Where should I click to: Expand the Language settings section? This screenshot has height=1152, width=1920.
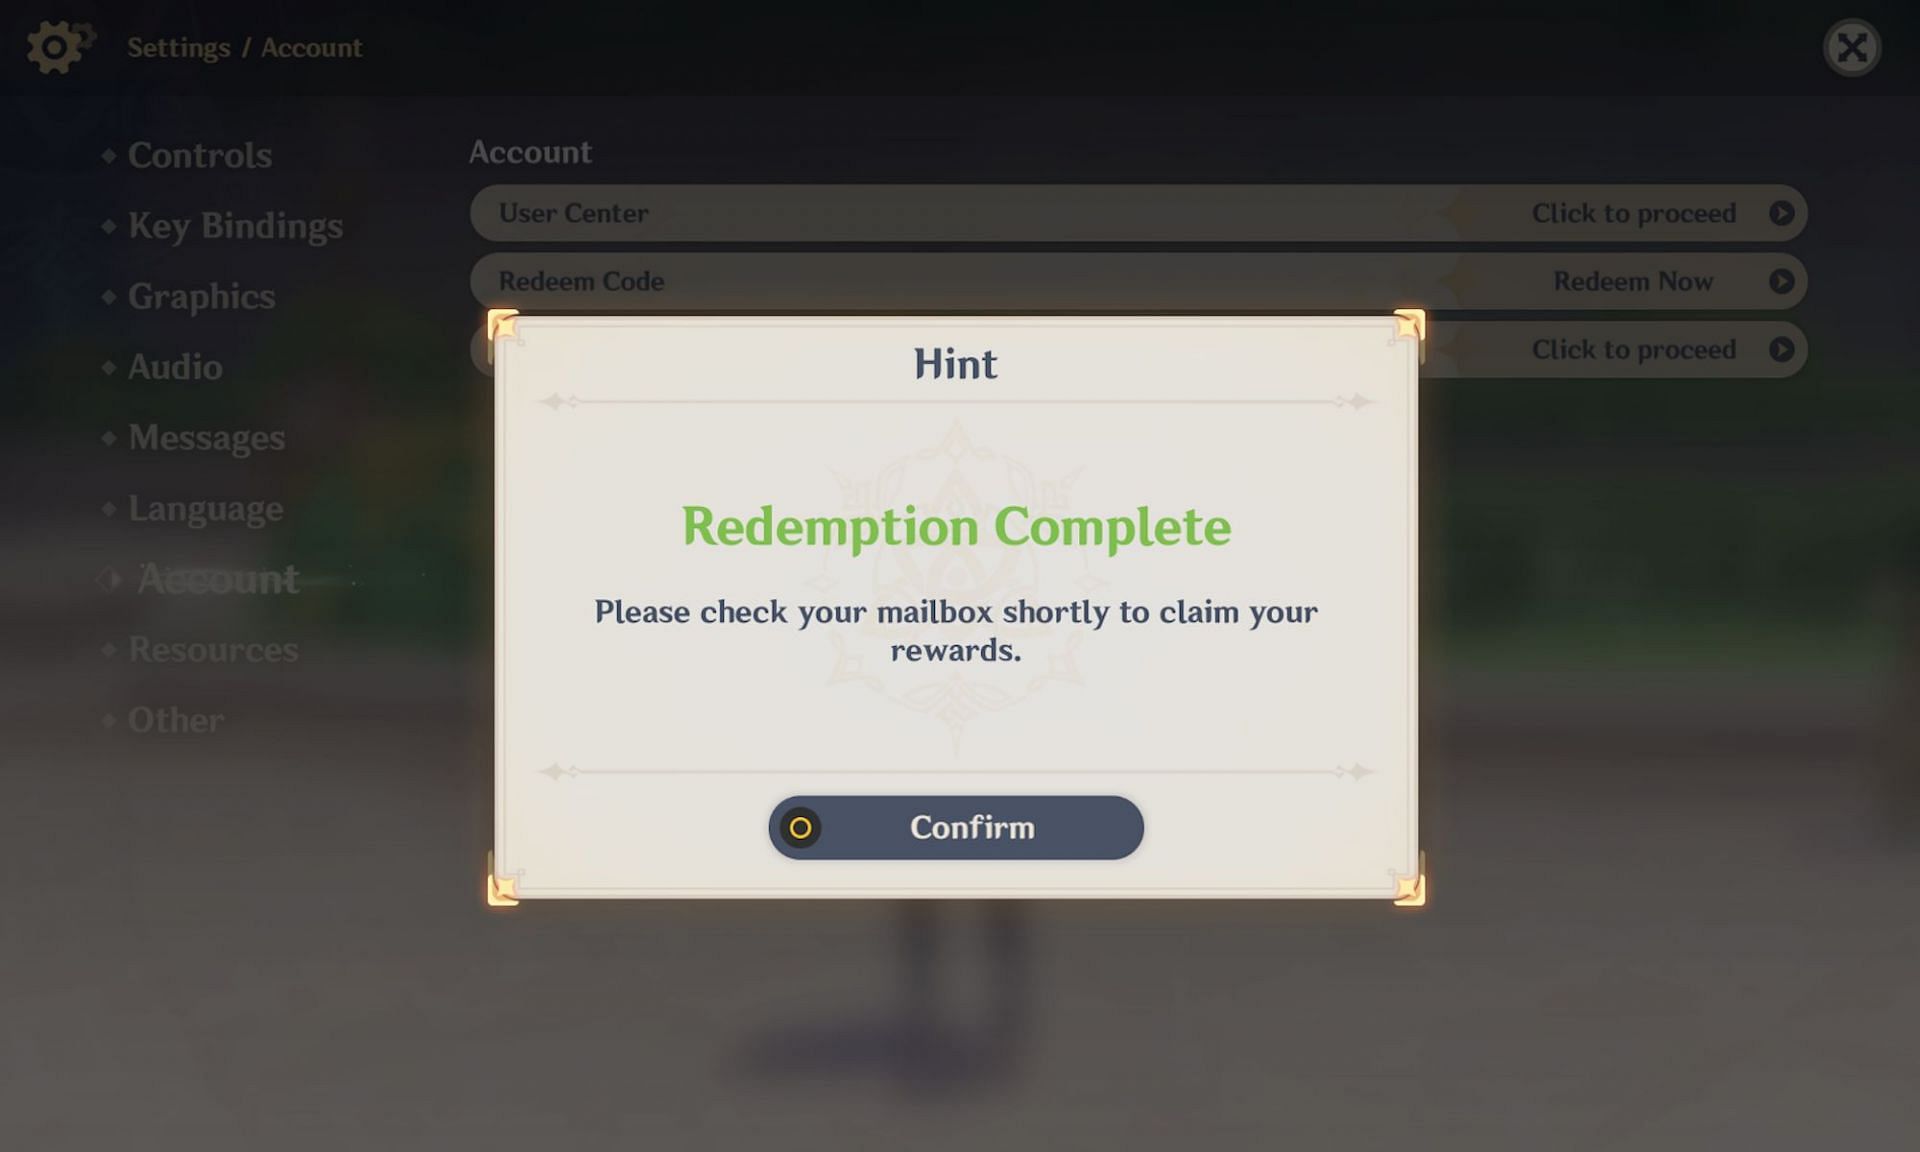[x=204, y=507]
